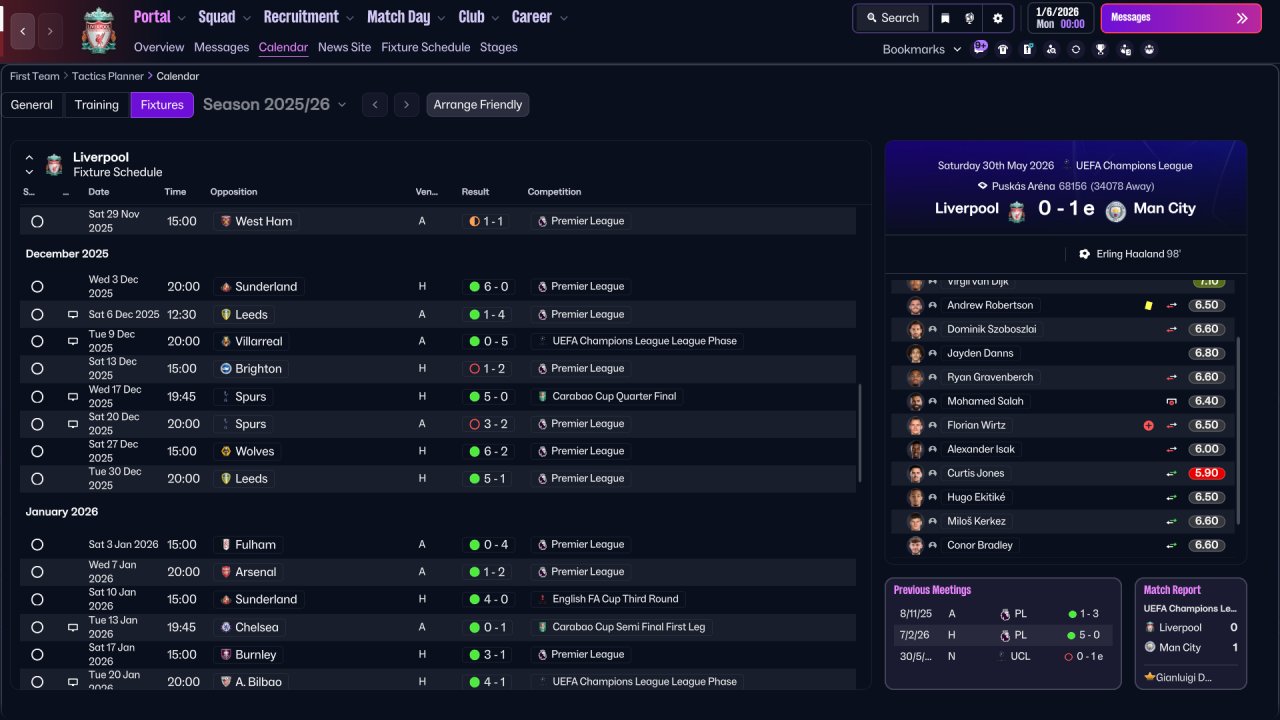The image size is (1280, 720).
Task: Open the shirt icon bookmark
Action: tap(1003, 49)
